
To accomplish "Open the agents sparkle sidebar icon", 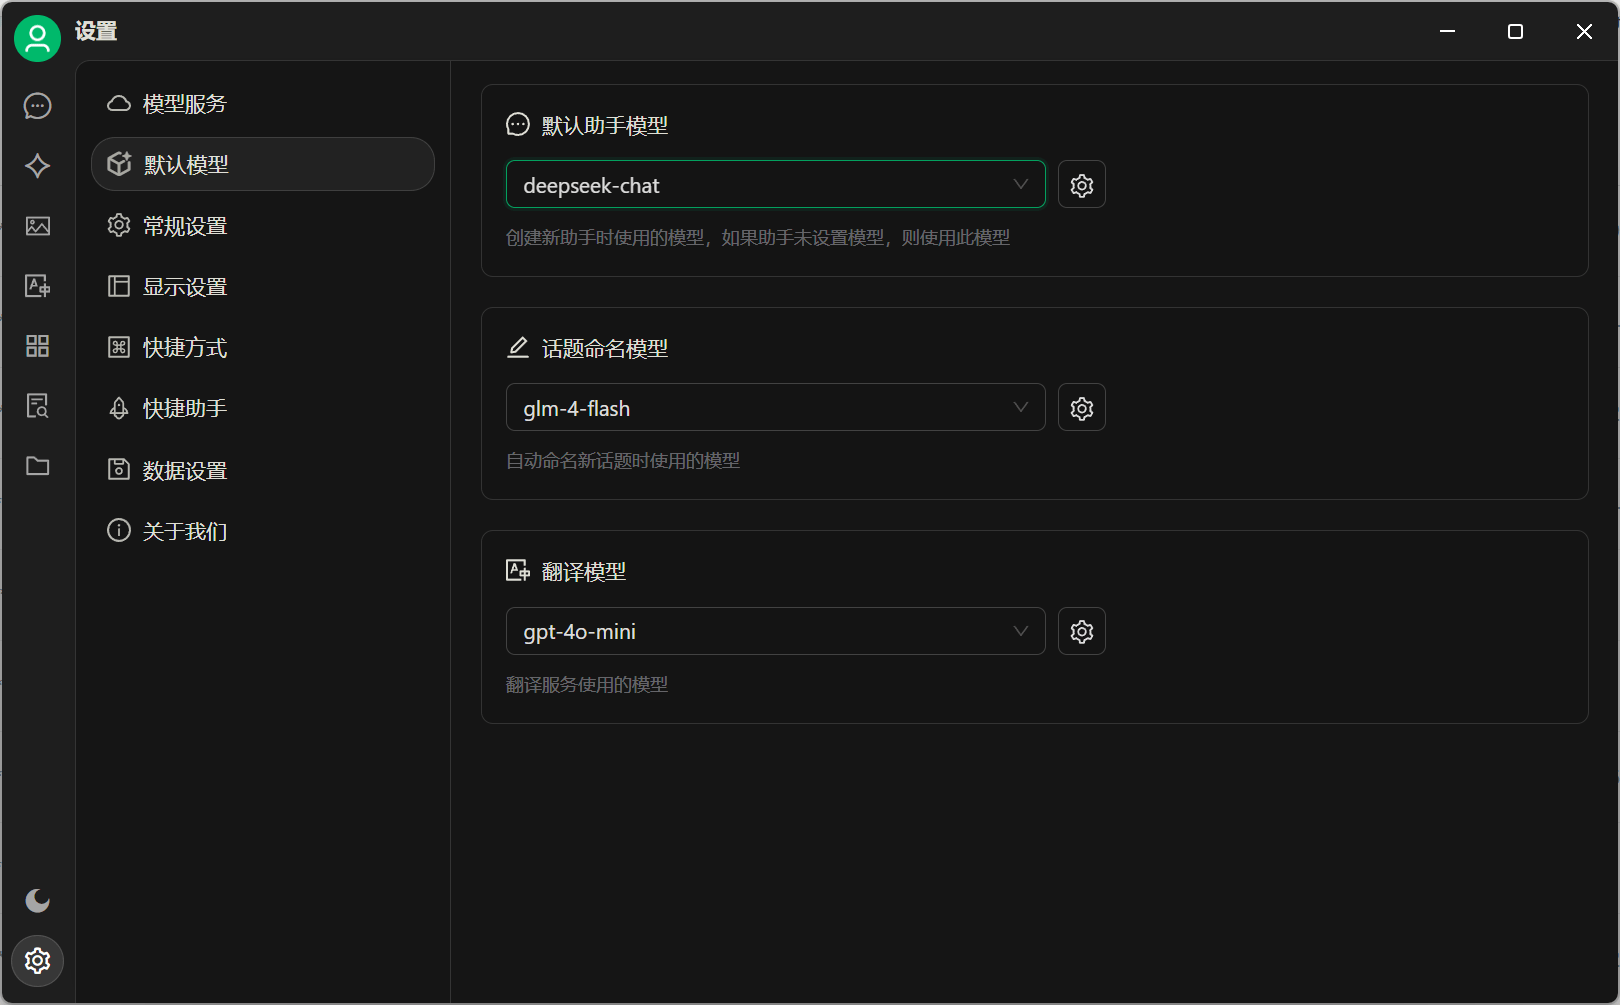I will (38, 166).
